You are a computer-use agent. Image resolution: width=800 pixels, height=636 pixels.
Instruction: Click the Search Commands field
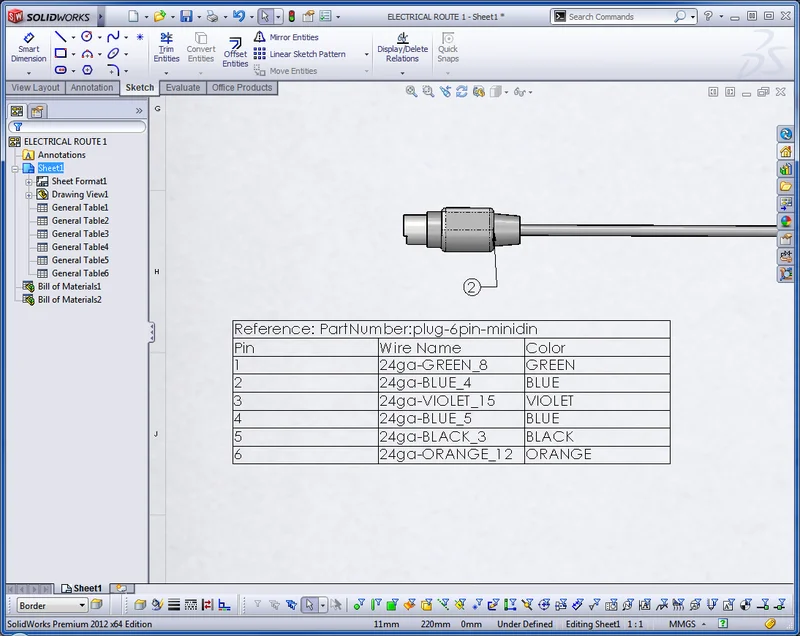[620, 16]
